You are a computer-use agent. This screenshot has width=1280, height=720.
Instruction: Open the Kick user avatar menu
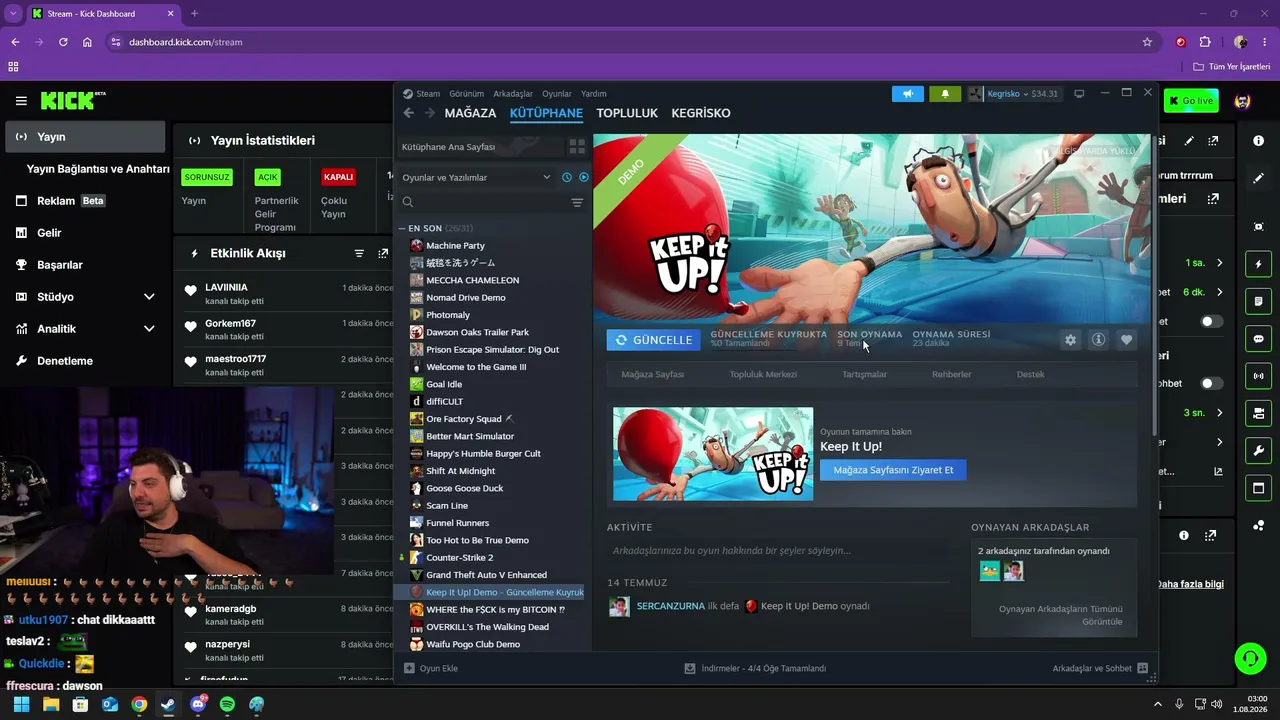(x=1243, y=101)
